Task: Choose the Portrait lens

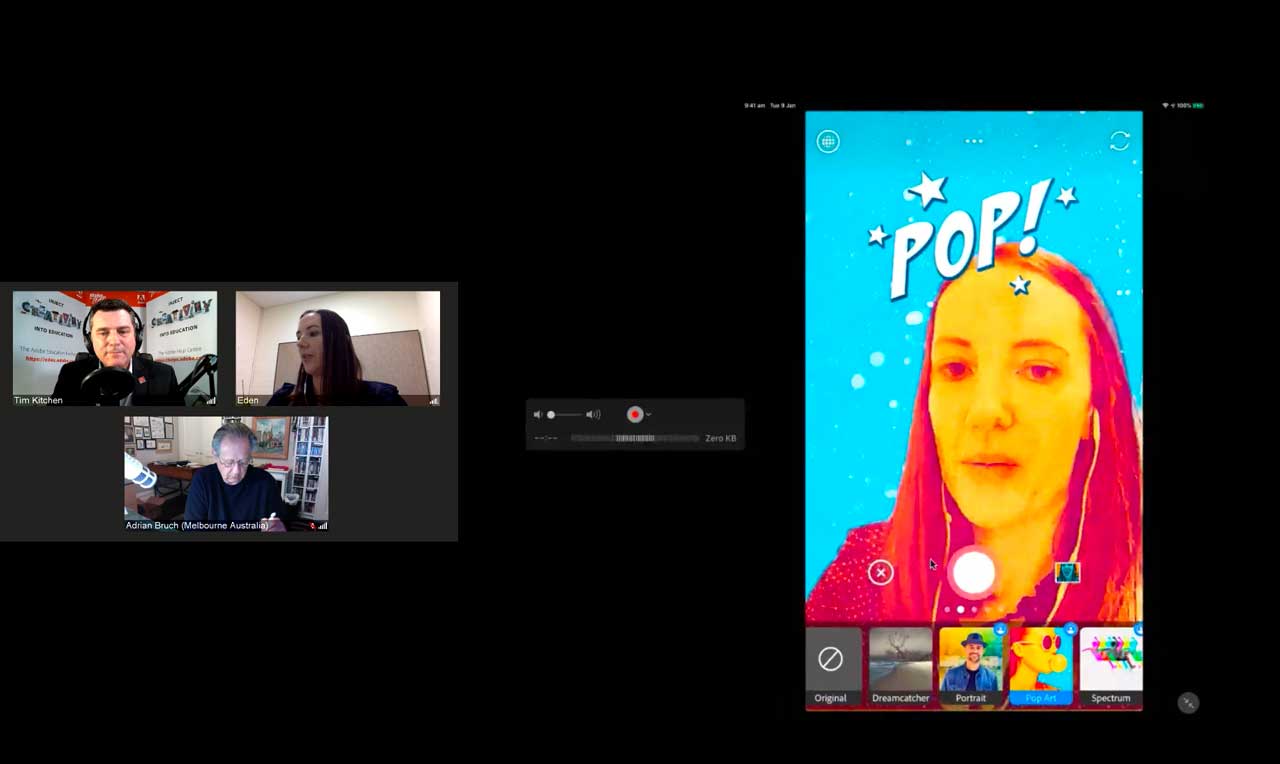Action: coord(970,664)
